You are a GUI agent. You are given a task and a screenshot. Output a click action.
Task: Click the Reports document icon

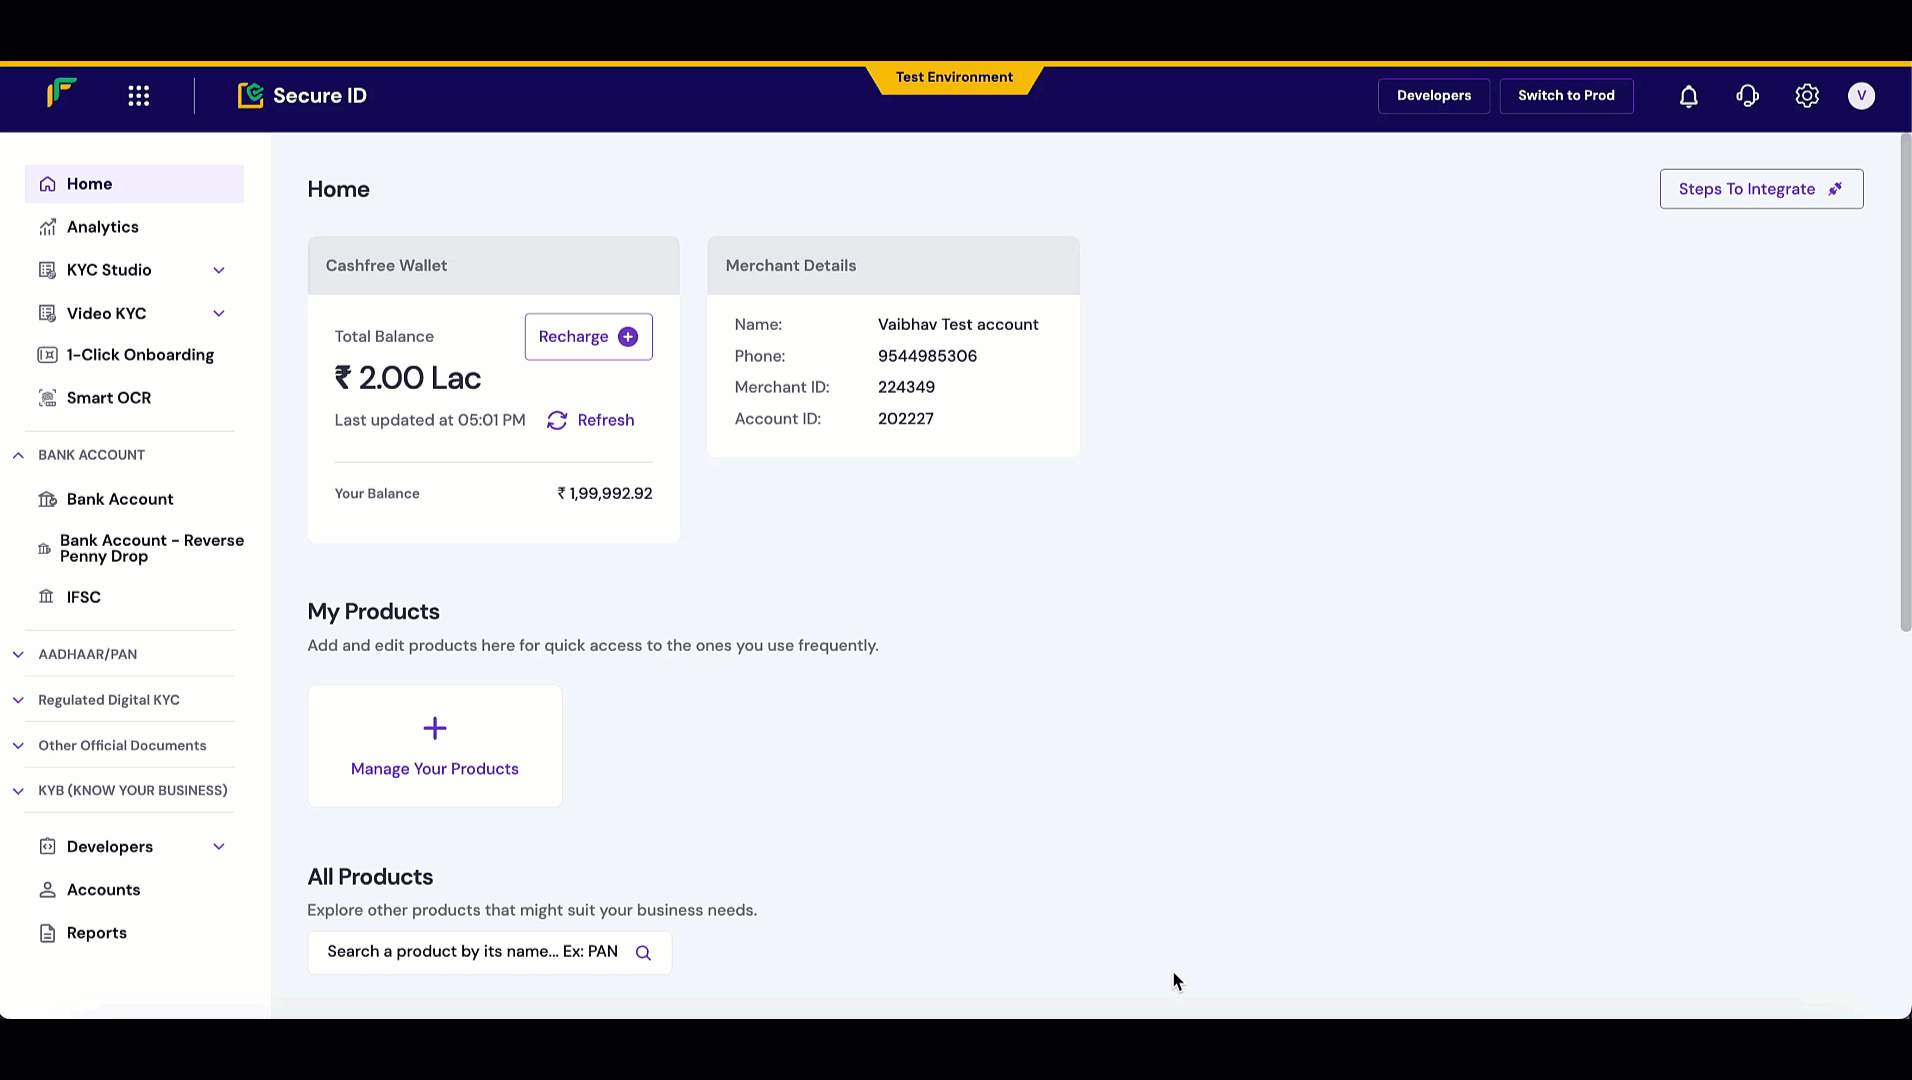pos(47,933)
